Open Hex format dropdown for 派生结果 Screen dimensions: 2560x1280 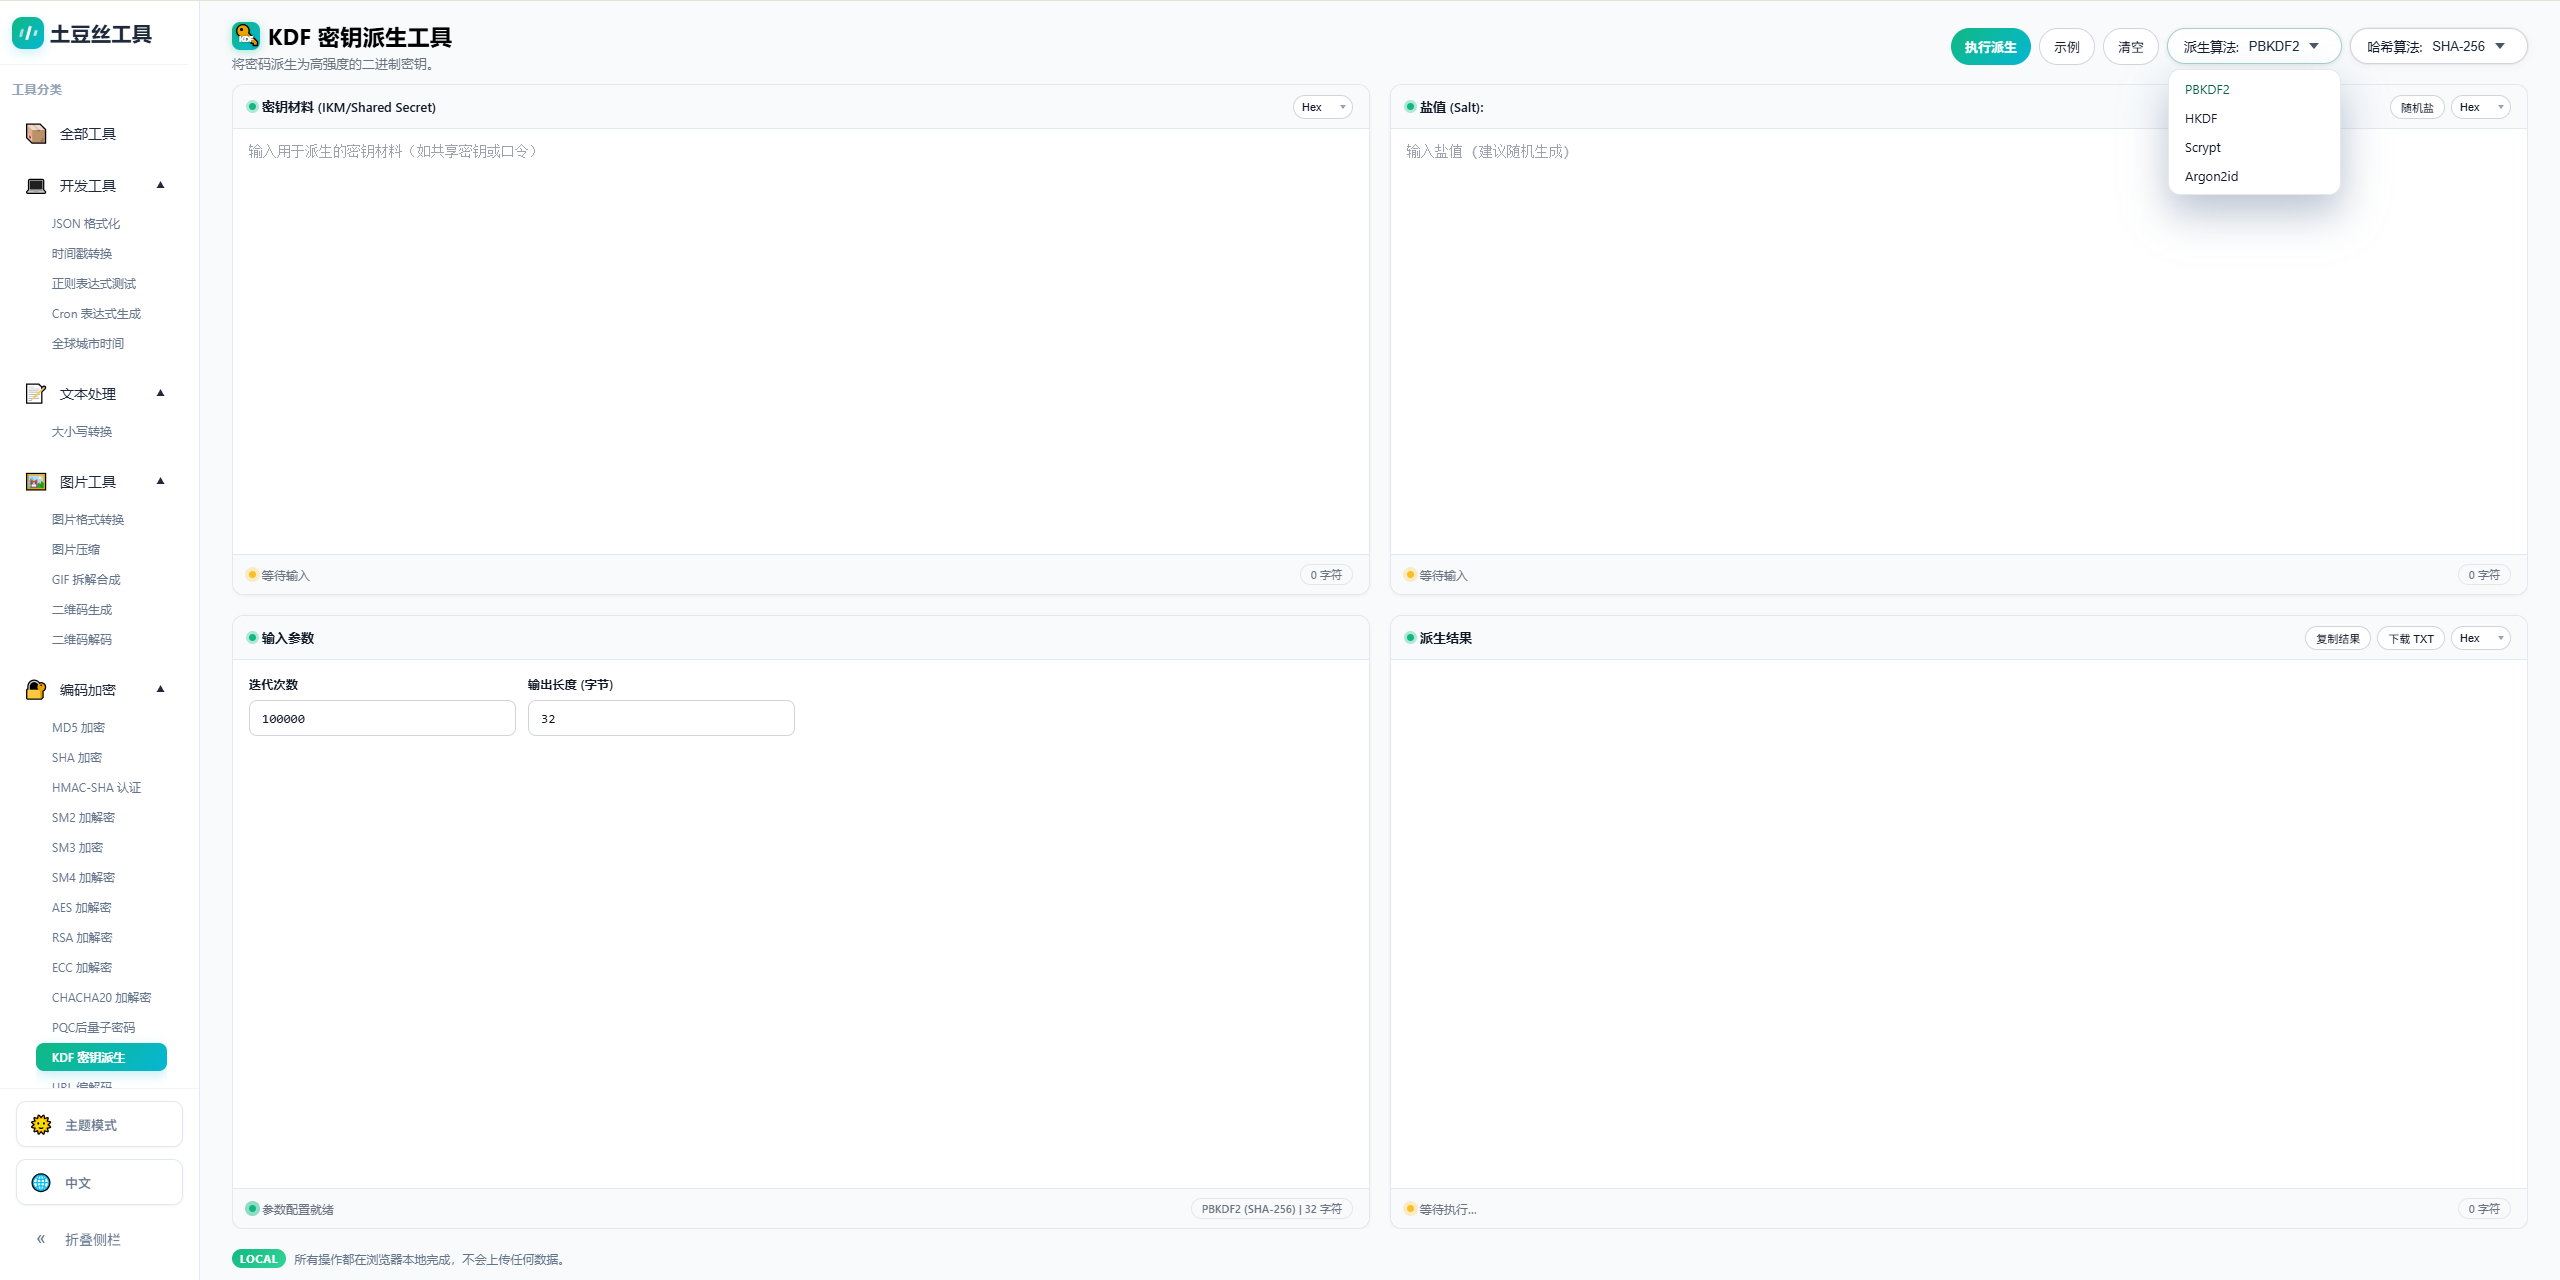coord(2480,638)
